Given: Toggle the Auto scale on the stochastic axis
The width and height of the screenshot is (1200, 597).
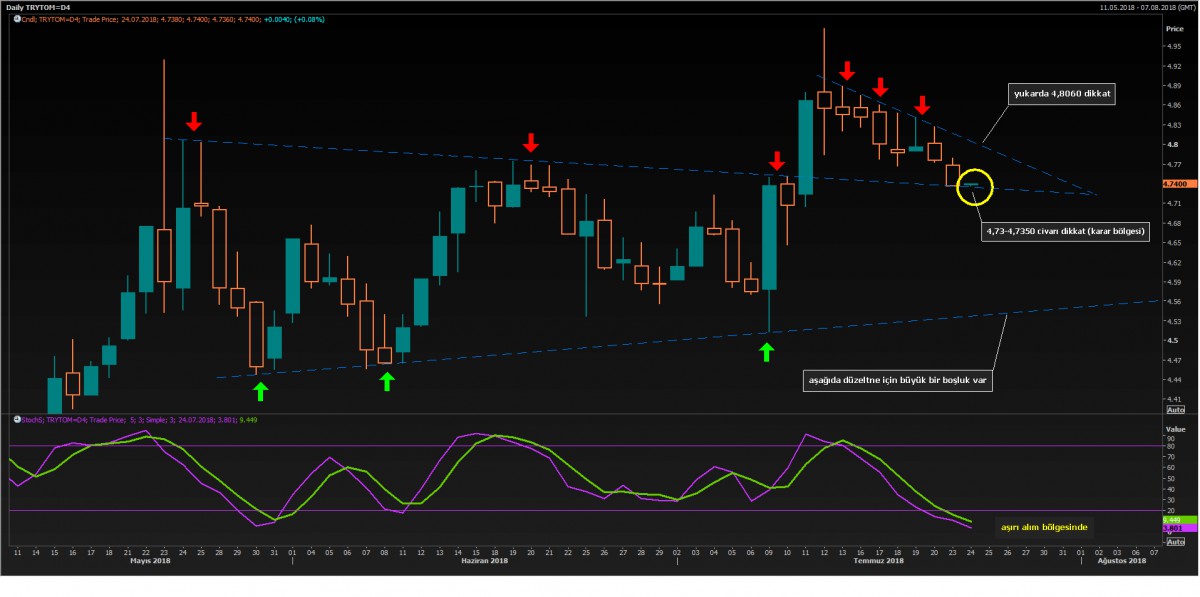Looking at the screenshot, I should [x=1175, y=541].
